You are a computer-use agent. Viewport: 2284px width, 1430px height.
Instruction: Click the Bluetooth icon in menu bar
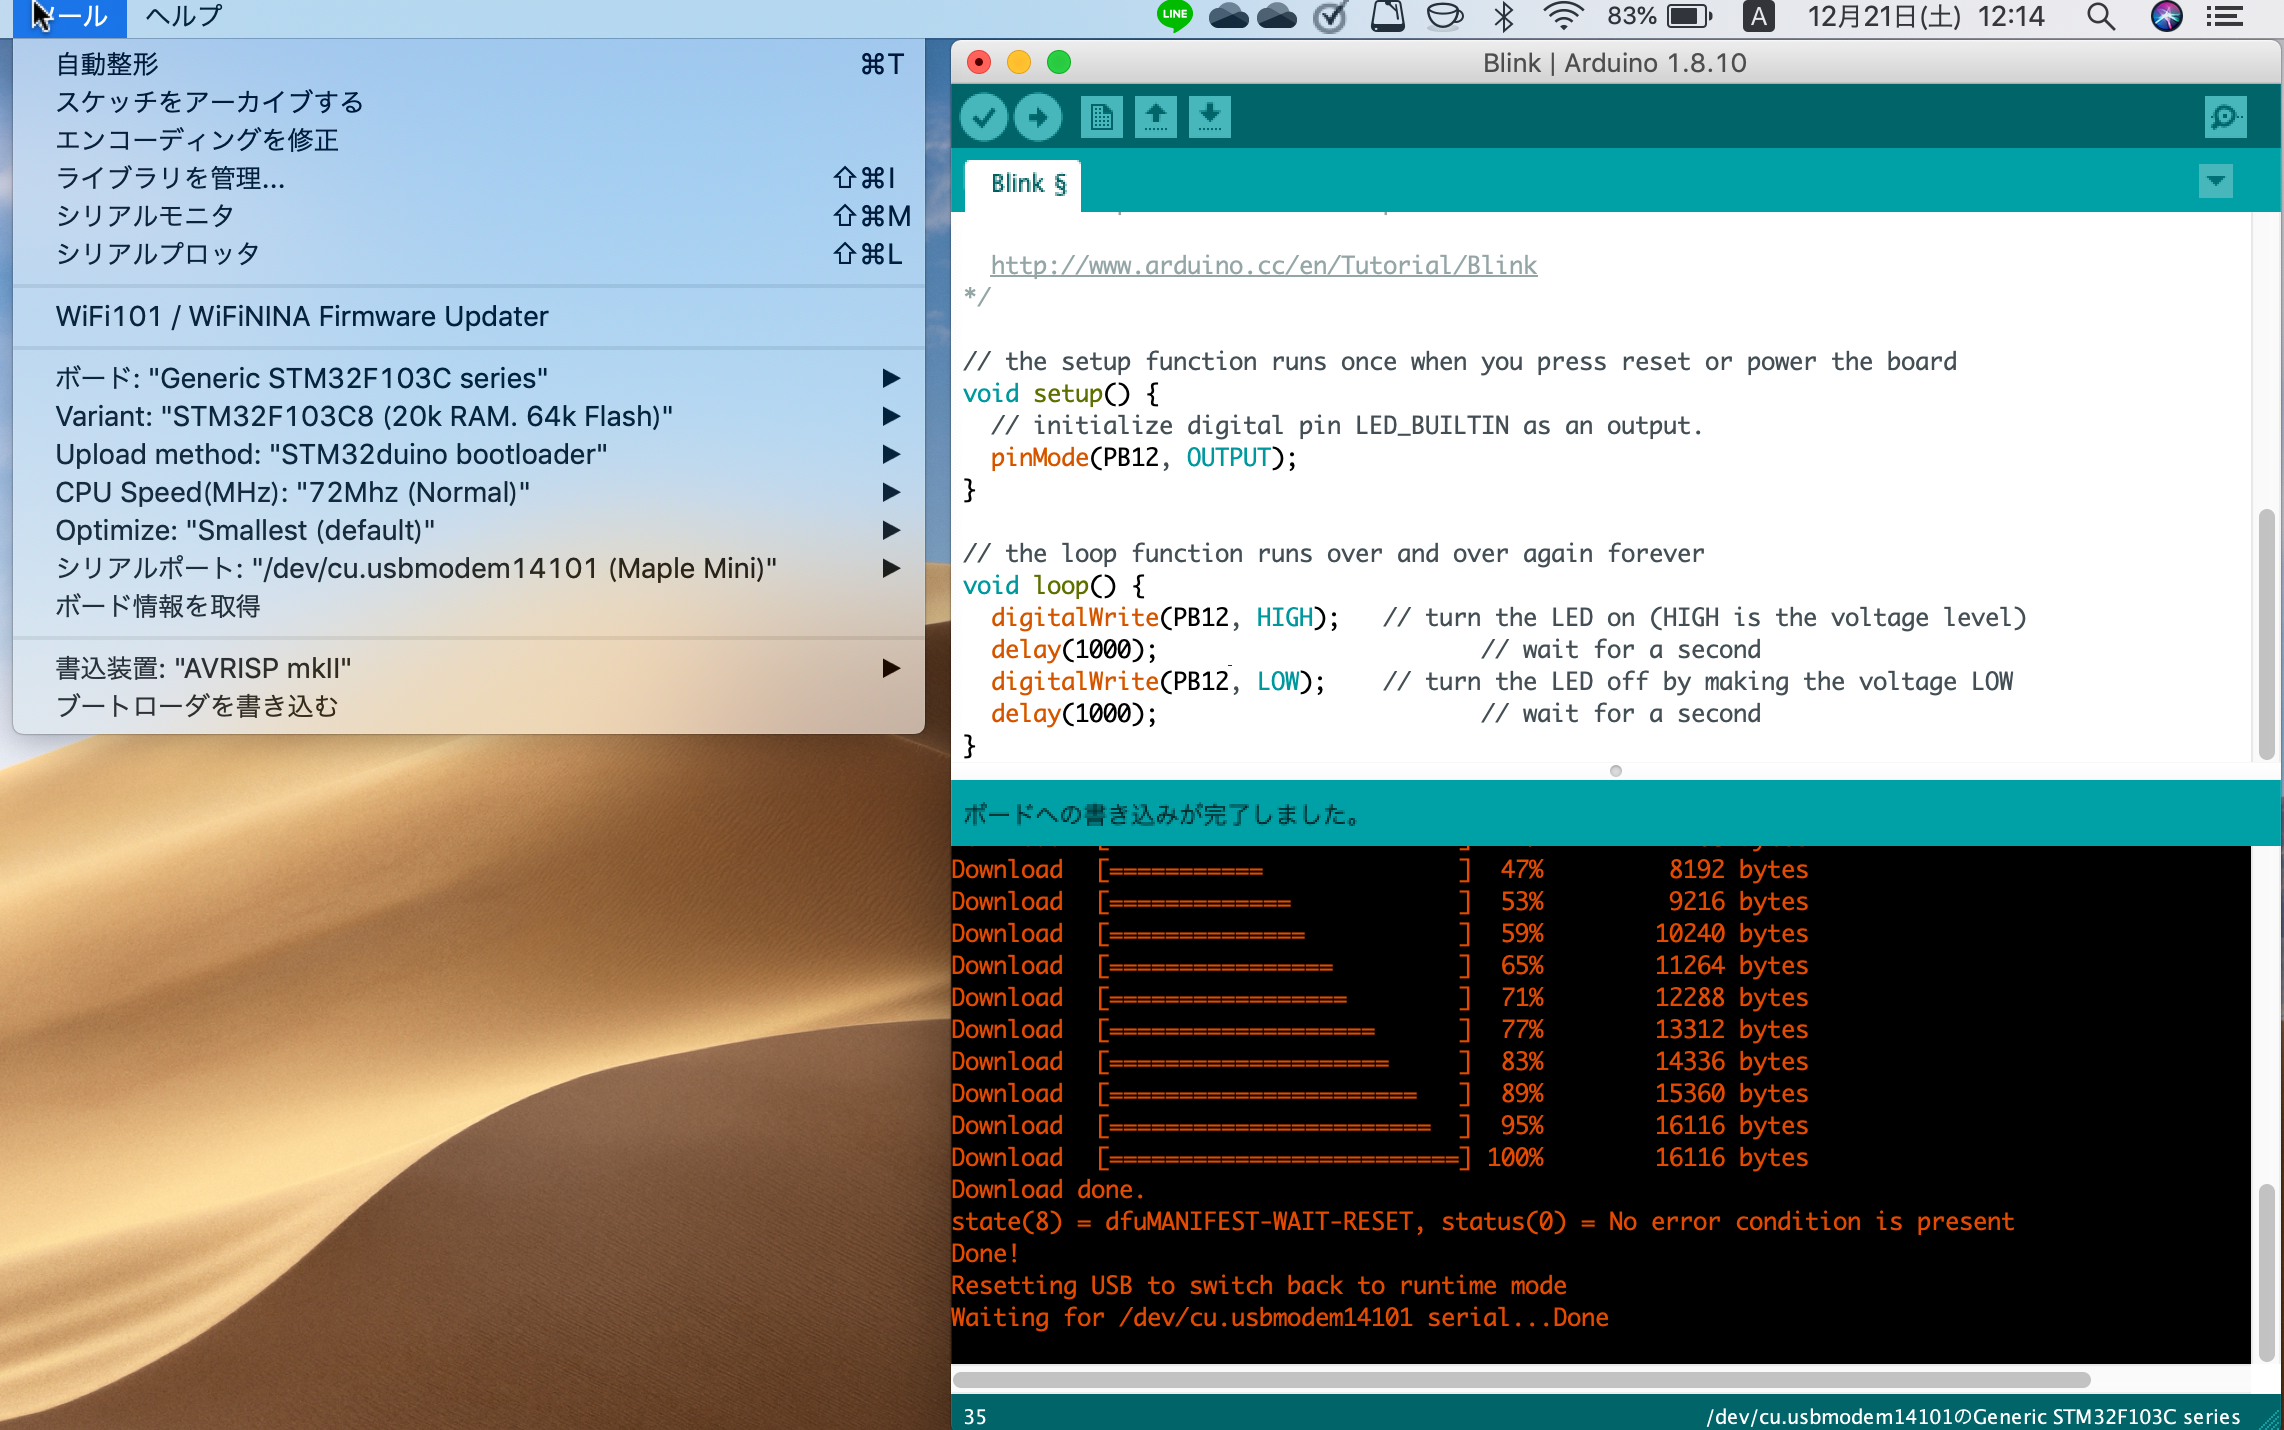1503,16
